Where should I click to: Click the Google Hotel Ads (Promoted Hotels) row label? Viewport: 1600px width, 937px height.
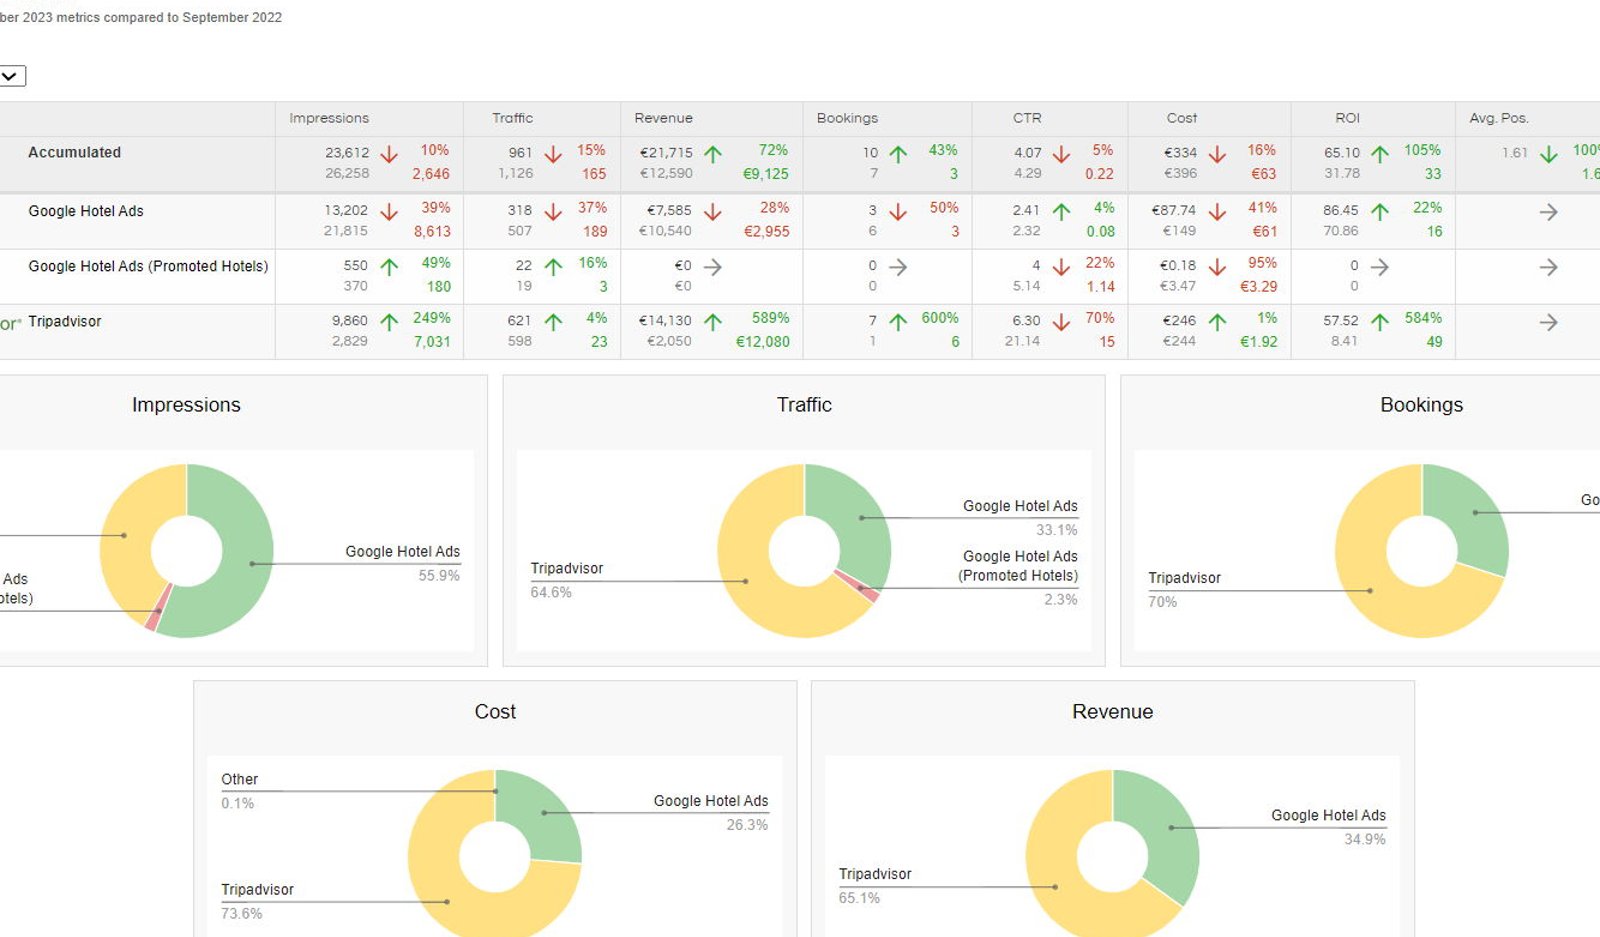(x=148, y=266)
